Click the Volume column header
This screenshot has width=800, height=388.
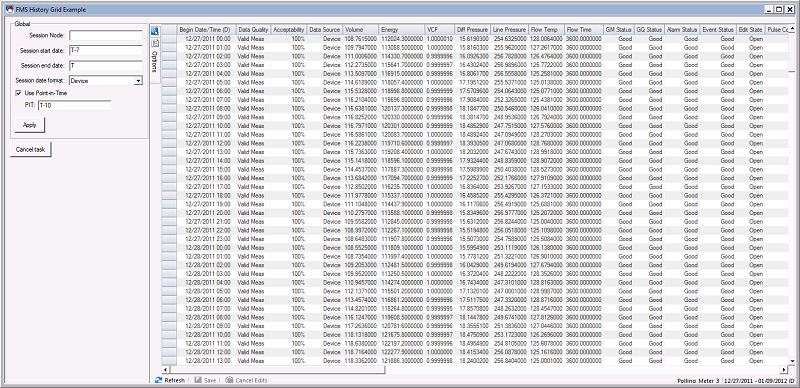(360, 30)
